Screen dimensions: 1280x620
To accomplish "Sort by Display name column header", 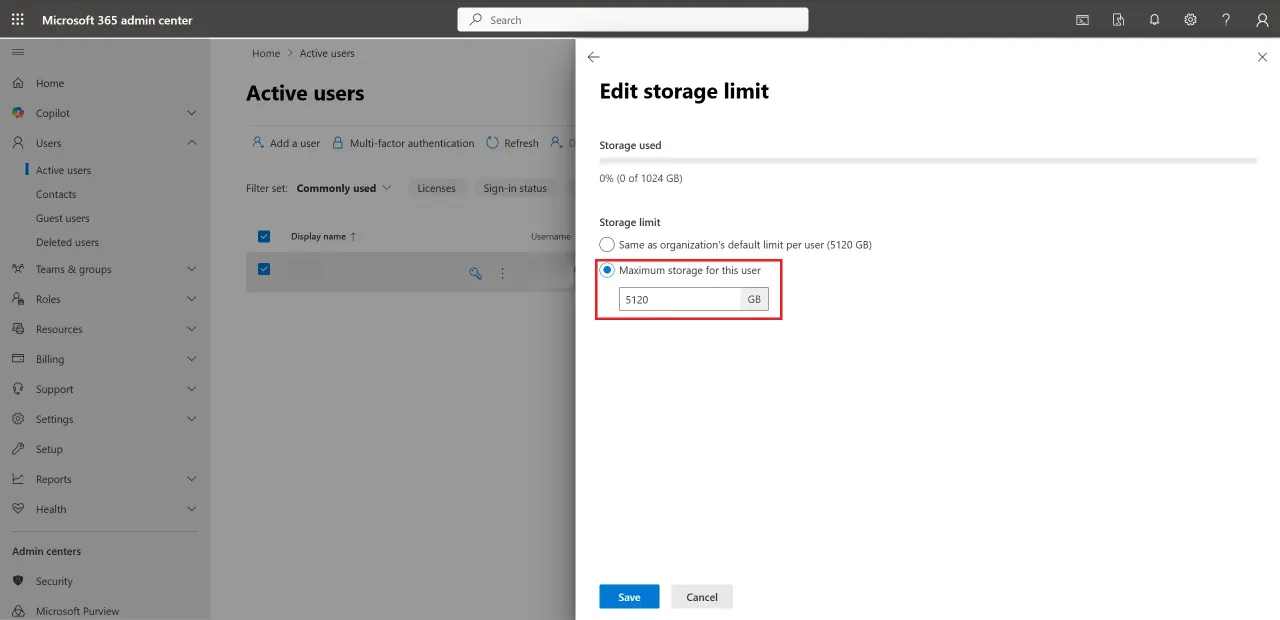I will click(x=324, y=237).
